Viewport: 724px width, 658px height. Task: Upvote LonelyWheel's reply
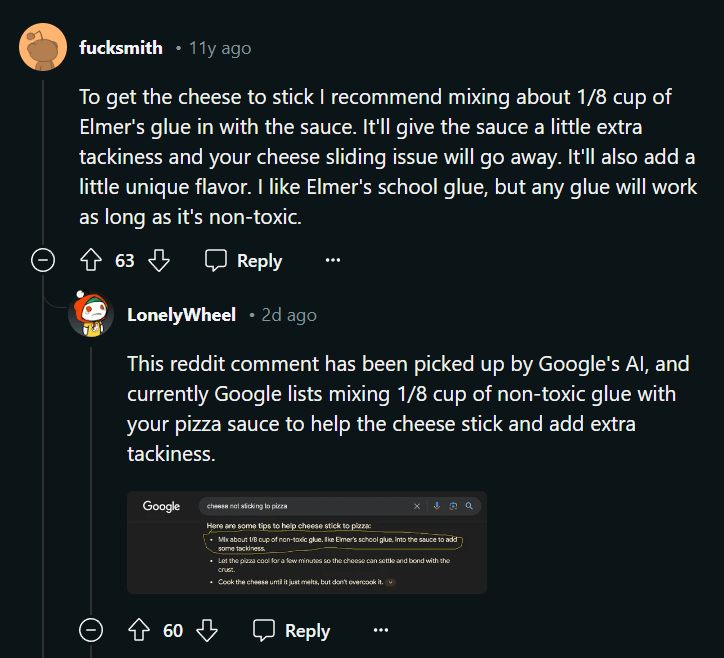[140, 631]
